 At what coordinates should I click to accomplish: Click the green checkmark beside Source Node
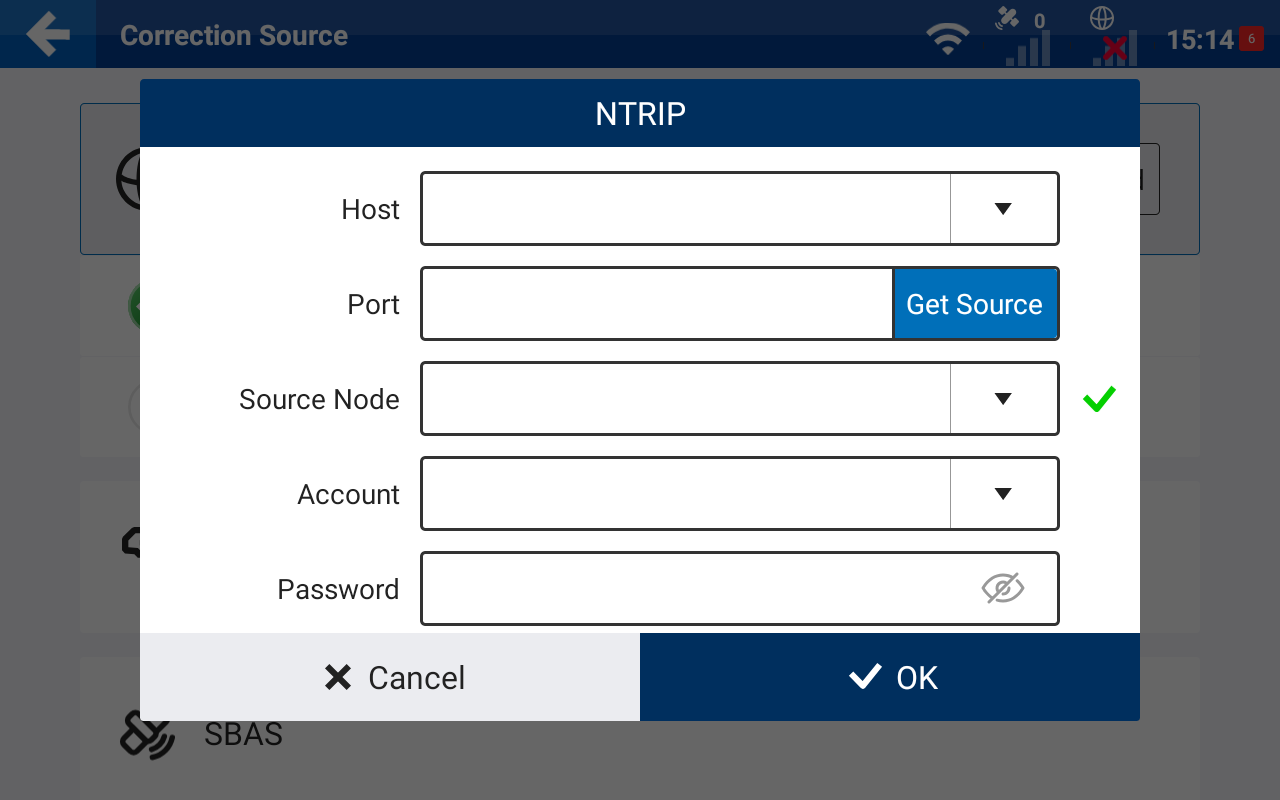(x=1099, y=399)
